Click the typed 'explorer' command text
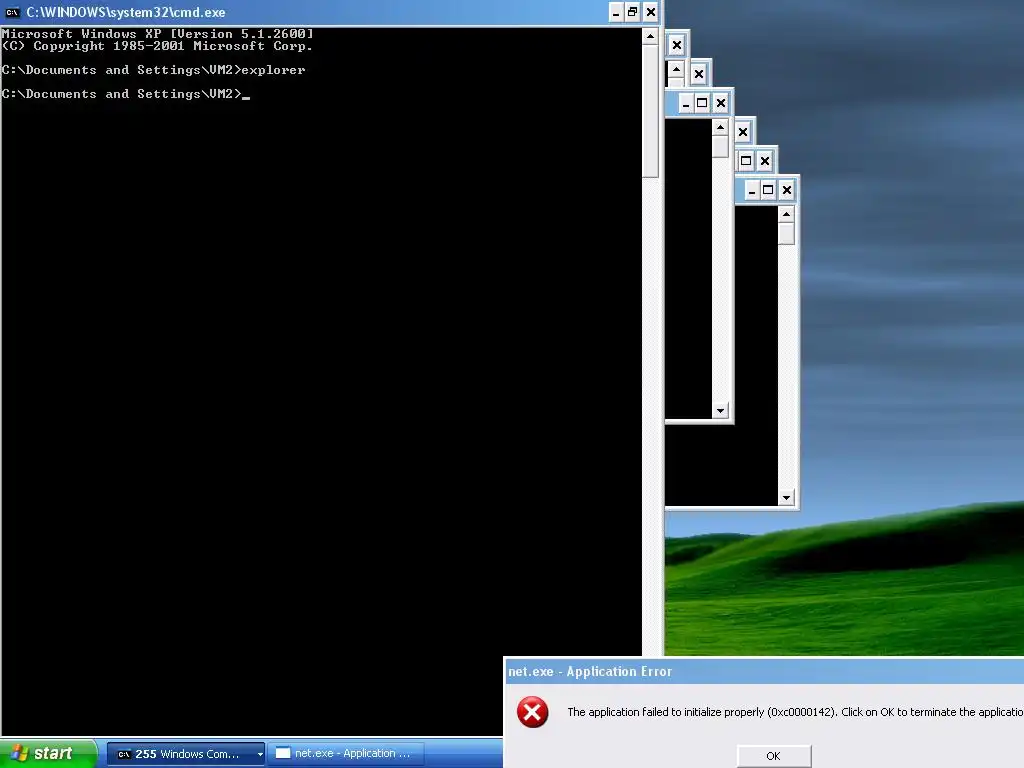Screen dimensions: 1024x768 (273, 70)
